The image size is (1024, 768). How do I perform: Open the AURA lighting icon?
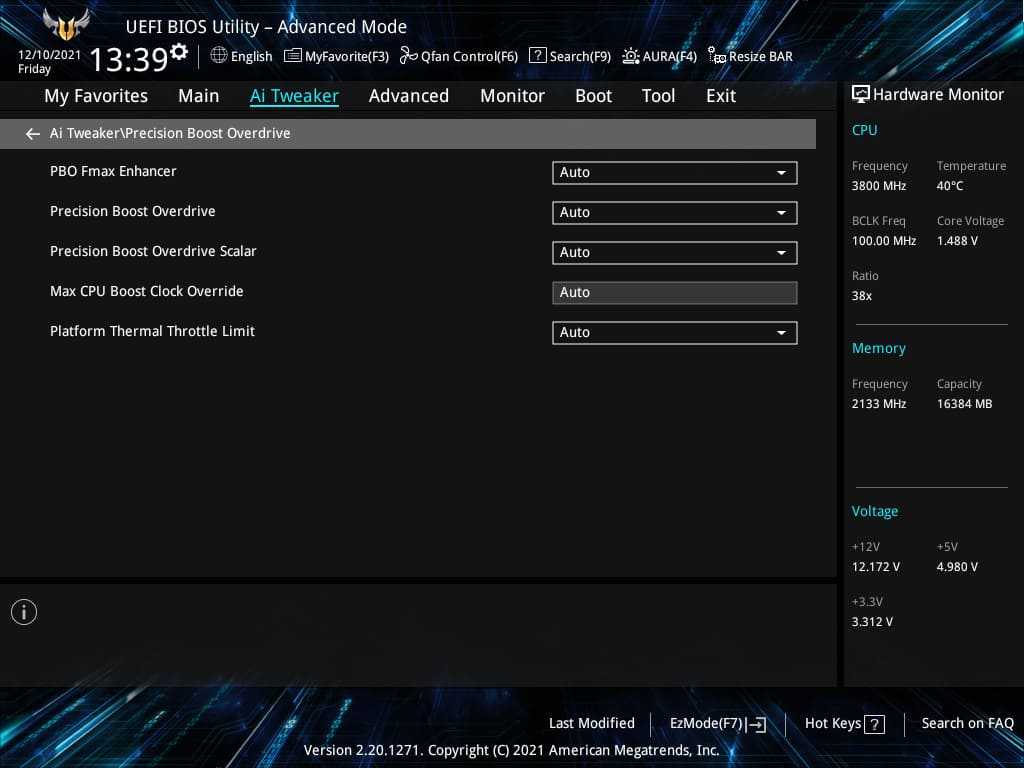click(x=630, y=56)
